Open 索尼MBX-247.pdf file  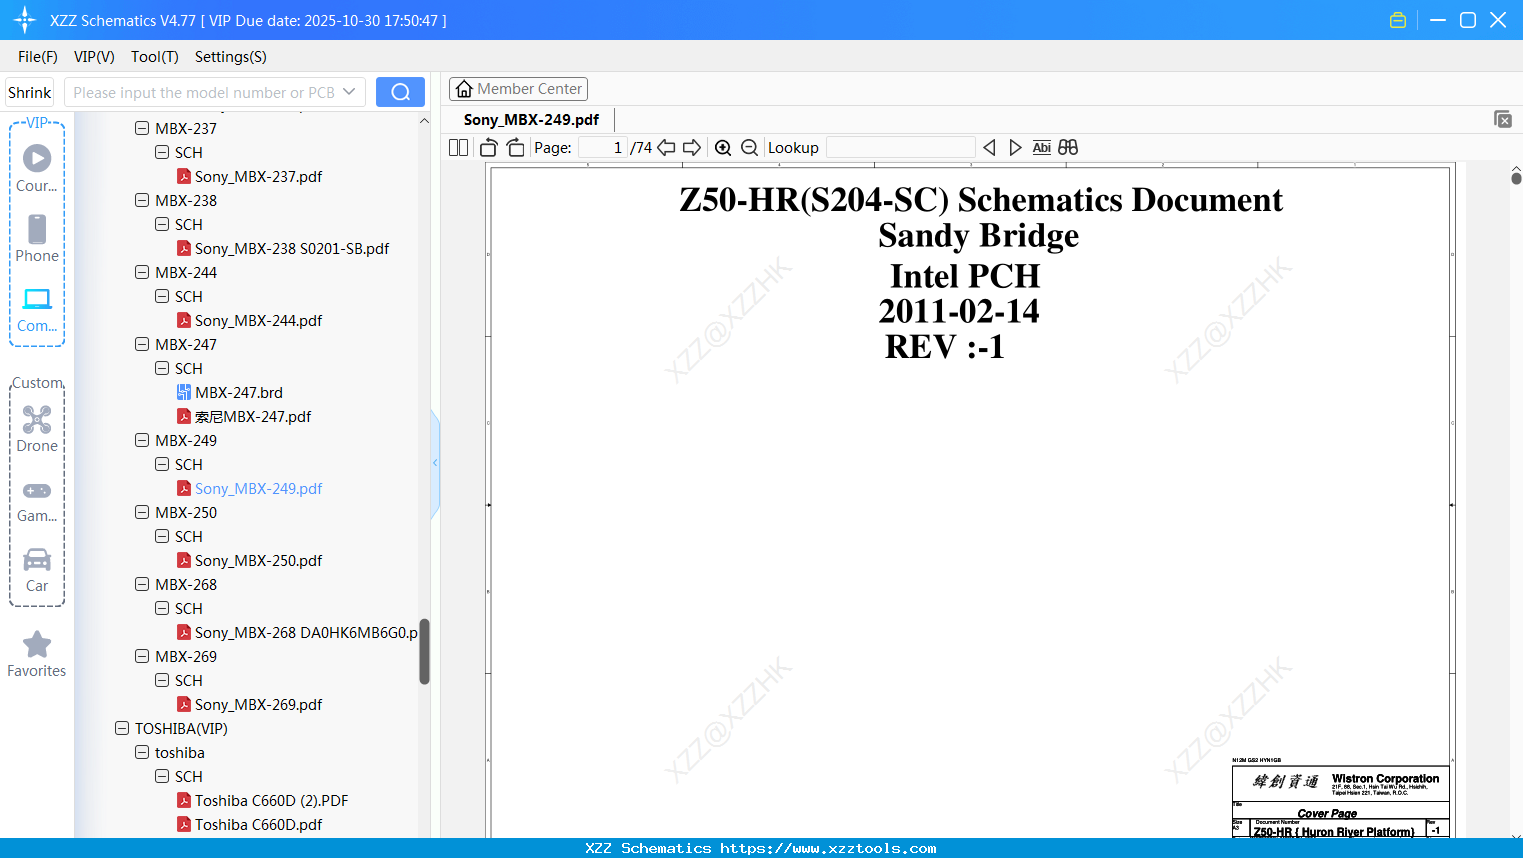click(x=253, y=417)
